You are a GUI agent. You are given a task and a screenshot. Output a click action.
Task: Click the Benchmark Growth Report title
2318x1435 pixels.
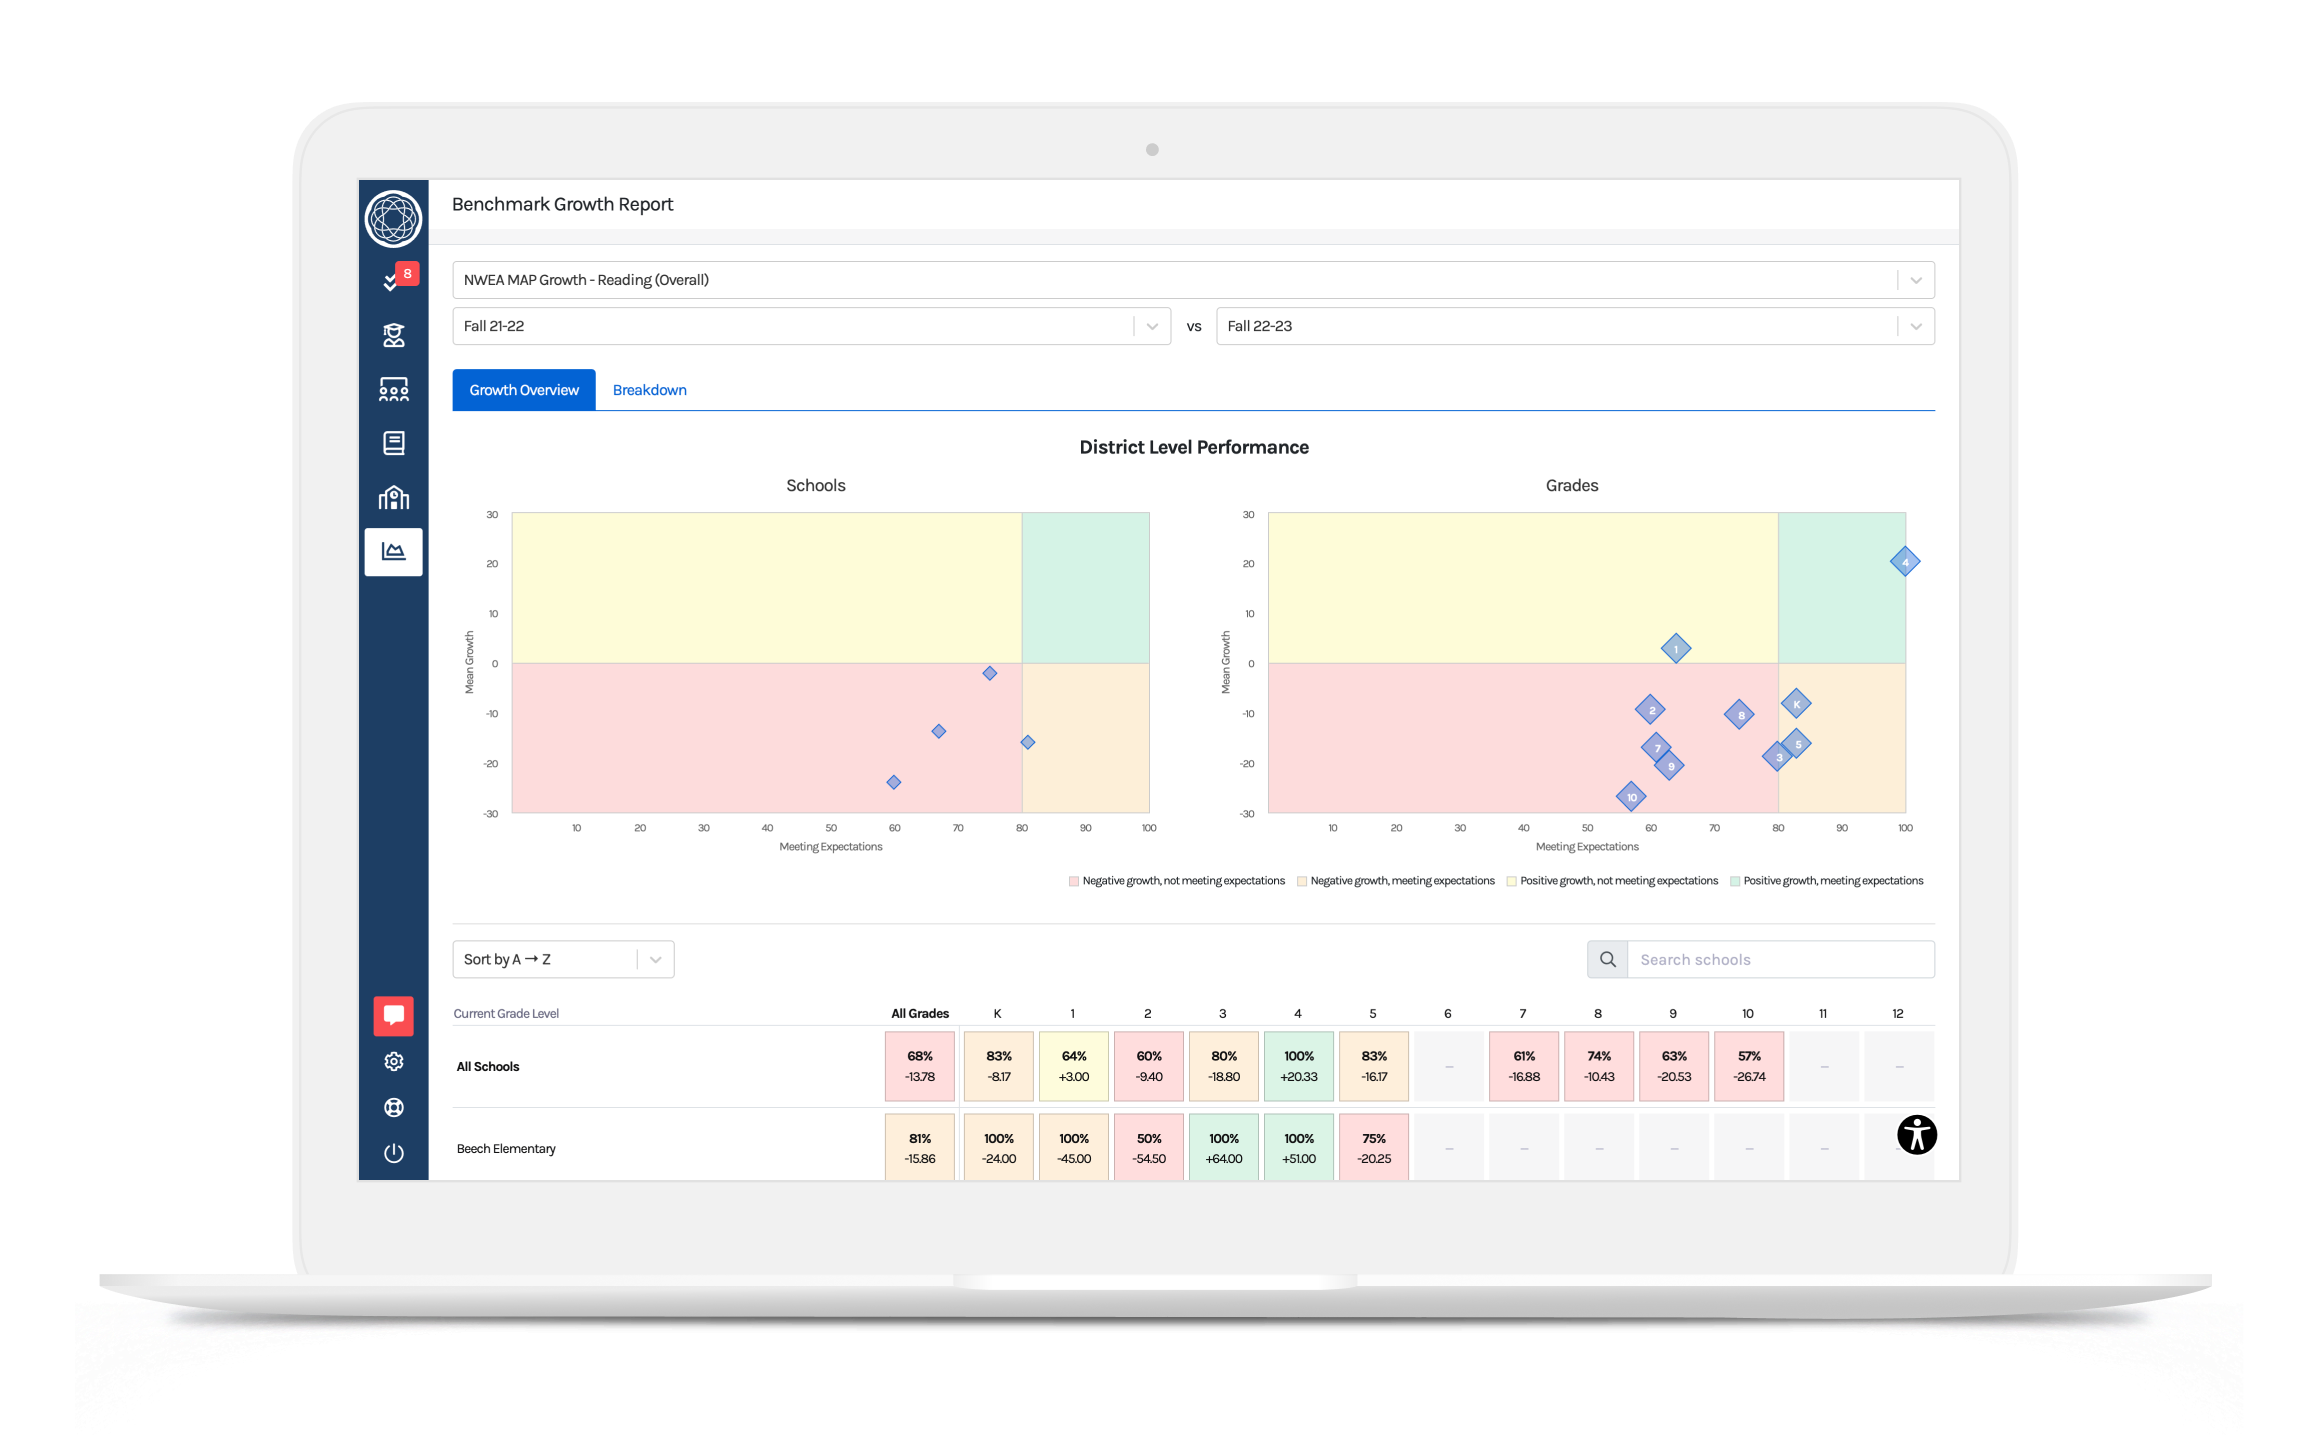562,204
